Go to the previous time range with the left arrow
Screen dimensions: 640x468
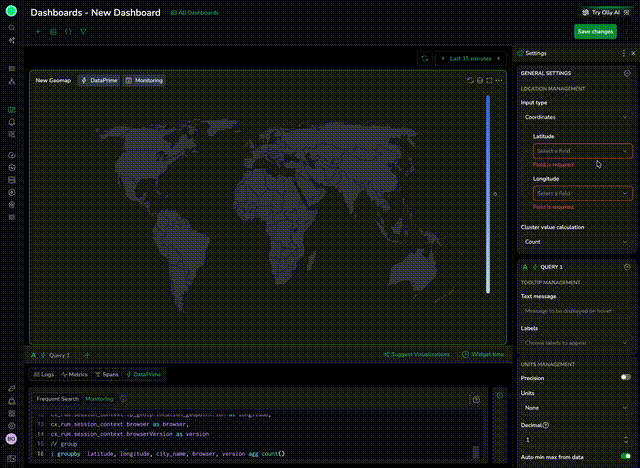[443, 59]
